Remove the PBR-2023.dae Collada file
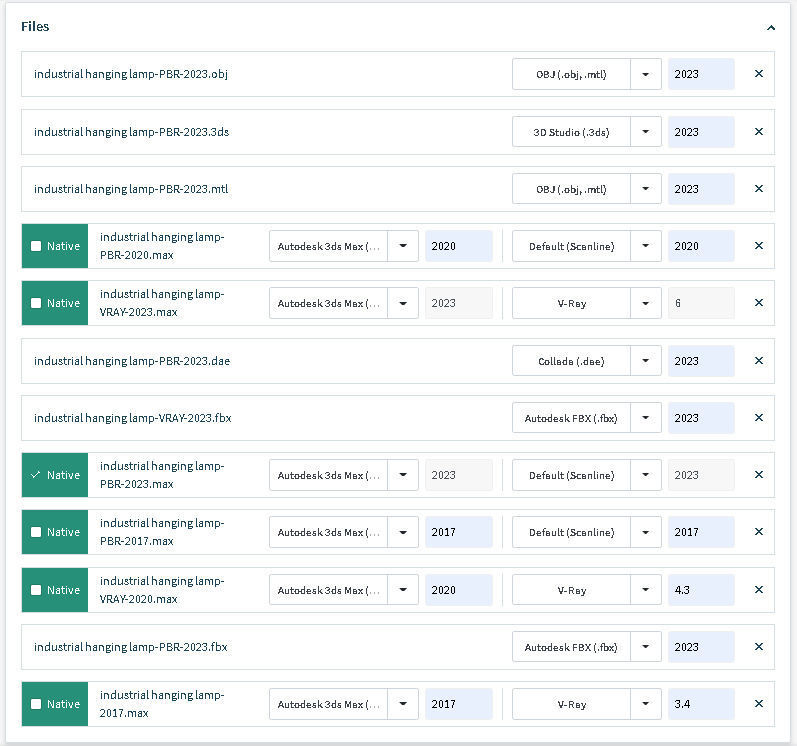The image size is (797, 746). [758, 361]
